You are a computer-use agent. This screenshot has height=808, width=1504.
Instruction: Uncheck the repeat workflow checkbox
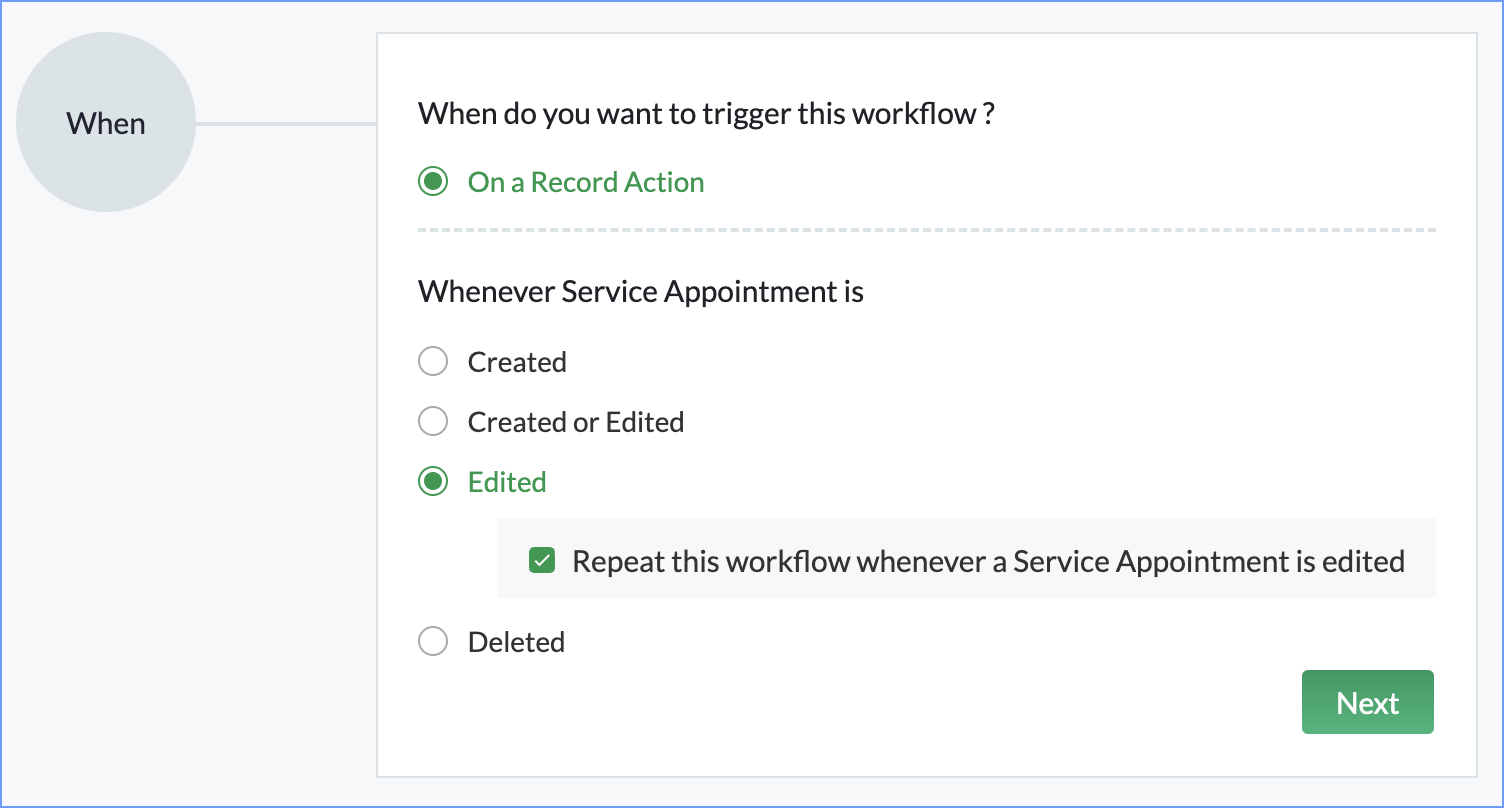(542, 561)
